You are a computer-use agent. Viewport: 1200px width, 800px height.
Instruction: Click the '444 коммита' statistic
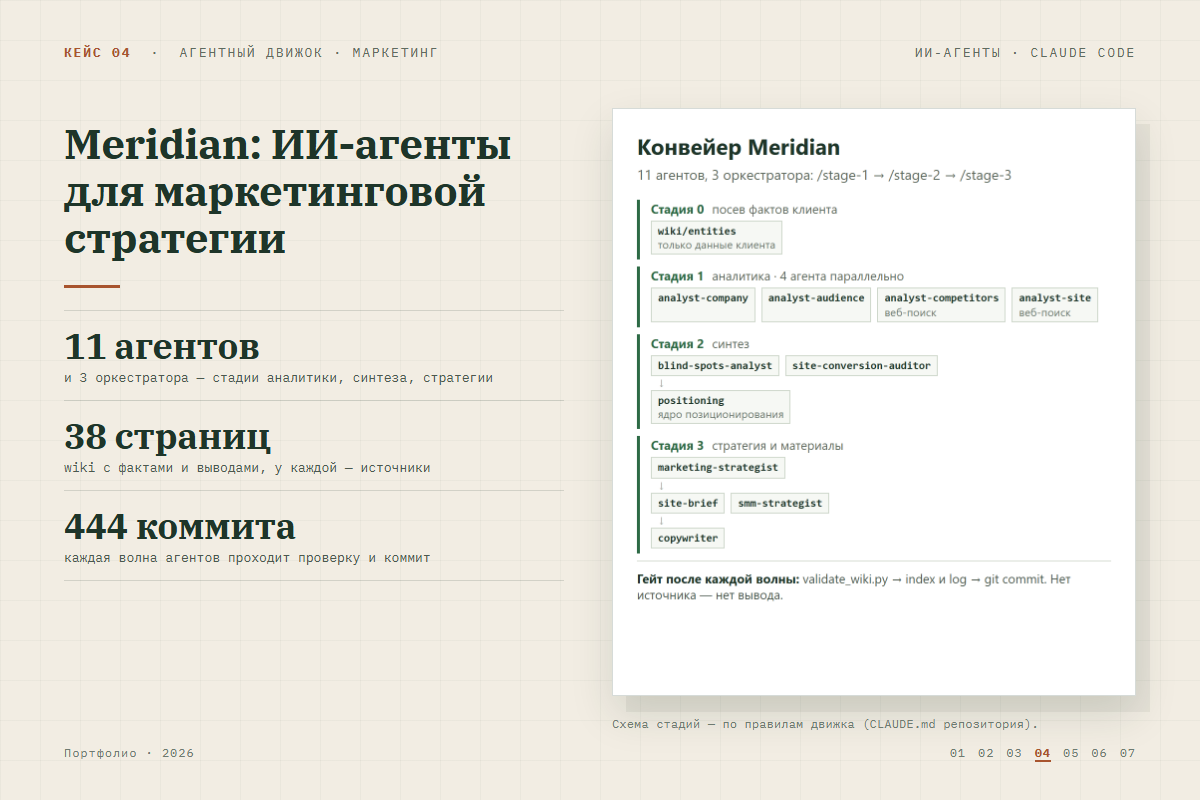pyautogui.click(x=180, y=527)
